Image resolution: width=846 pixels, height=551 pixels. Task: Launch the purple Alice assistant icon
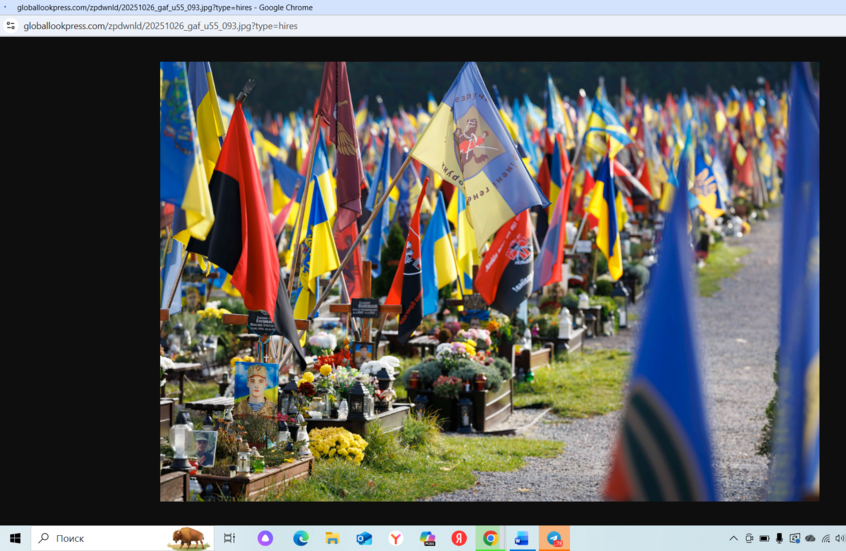(265, 538)
